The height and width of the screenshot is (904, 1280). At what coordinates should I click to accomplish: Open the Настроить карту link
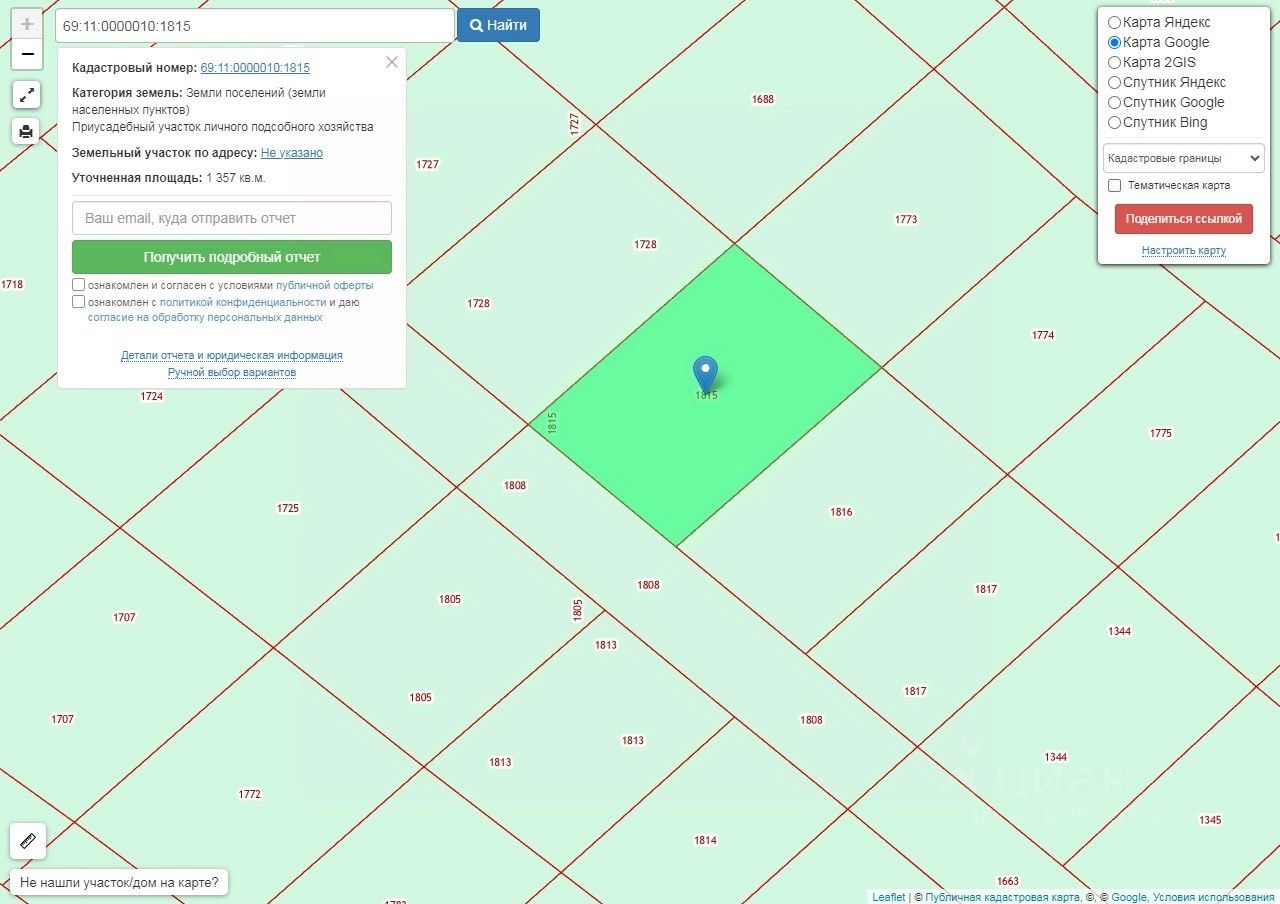1184,250
